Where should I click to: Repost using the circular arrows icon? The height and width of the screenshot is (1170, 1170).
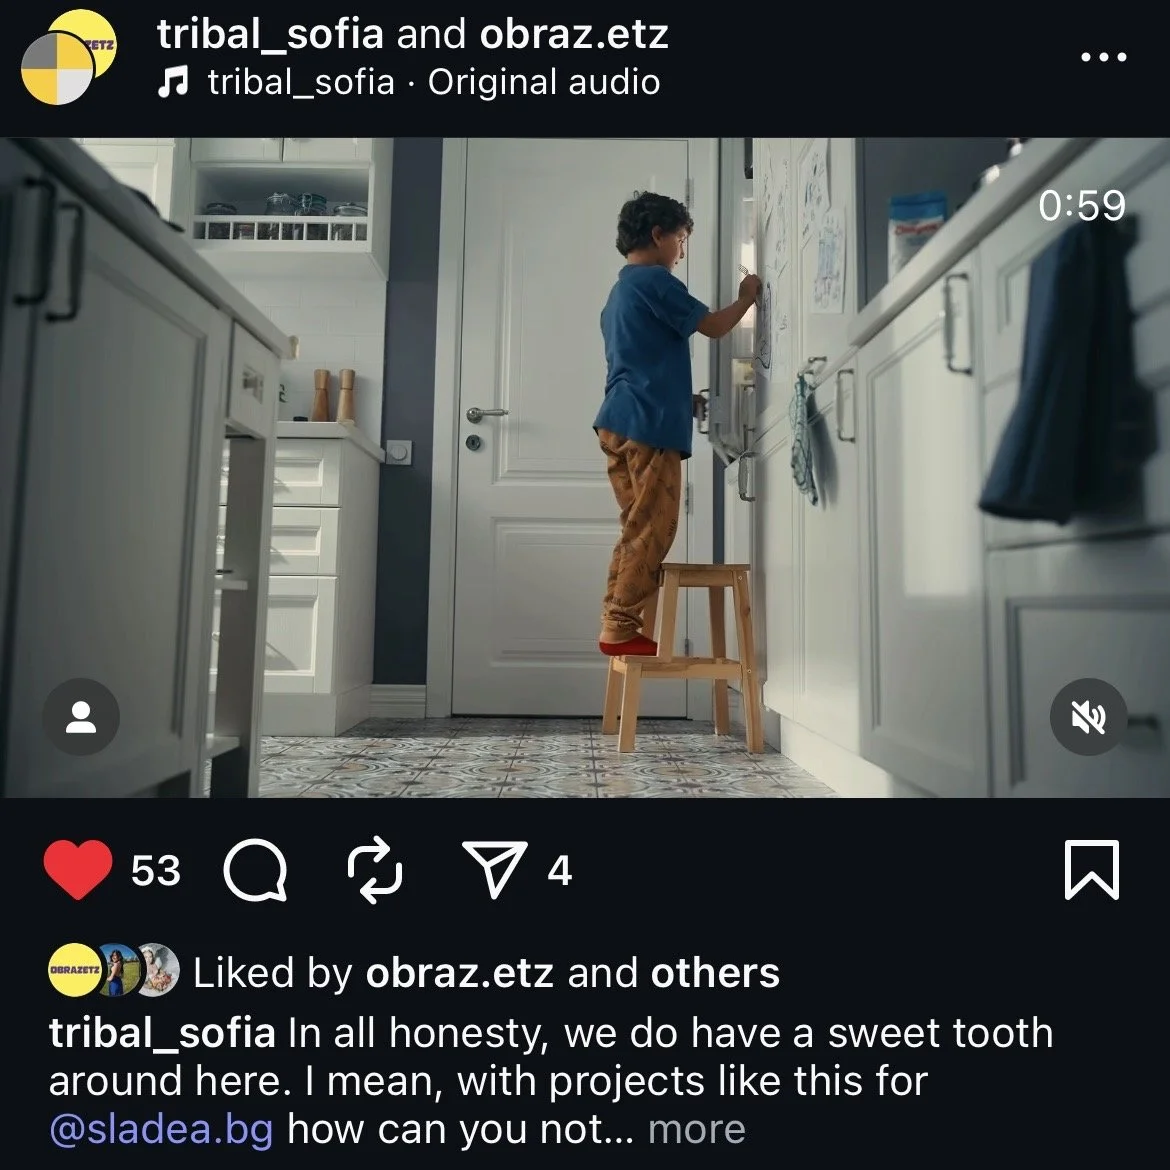pos(375,870)
